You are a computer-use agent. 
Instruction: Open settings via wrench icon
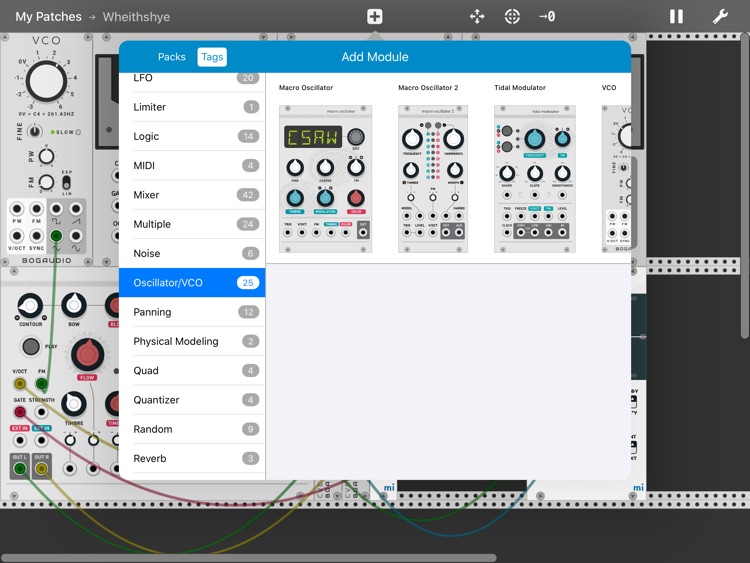click(x=720, y=17)
